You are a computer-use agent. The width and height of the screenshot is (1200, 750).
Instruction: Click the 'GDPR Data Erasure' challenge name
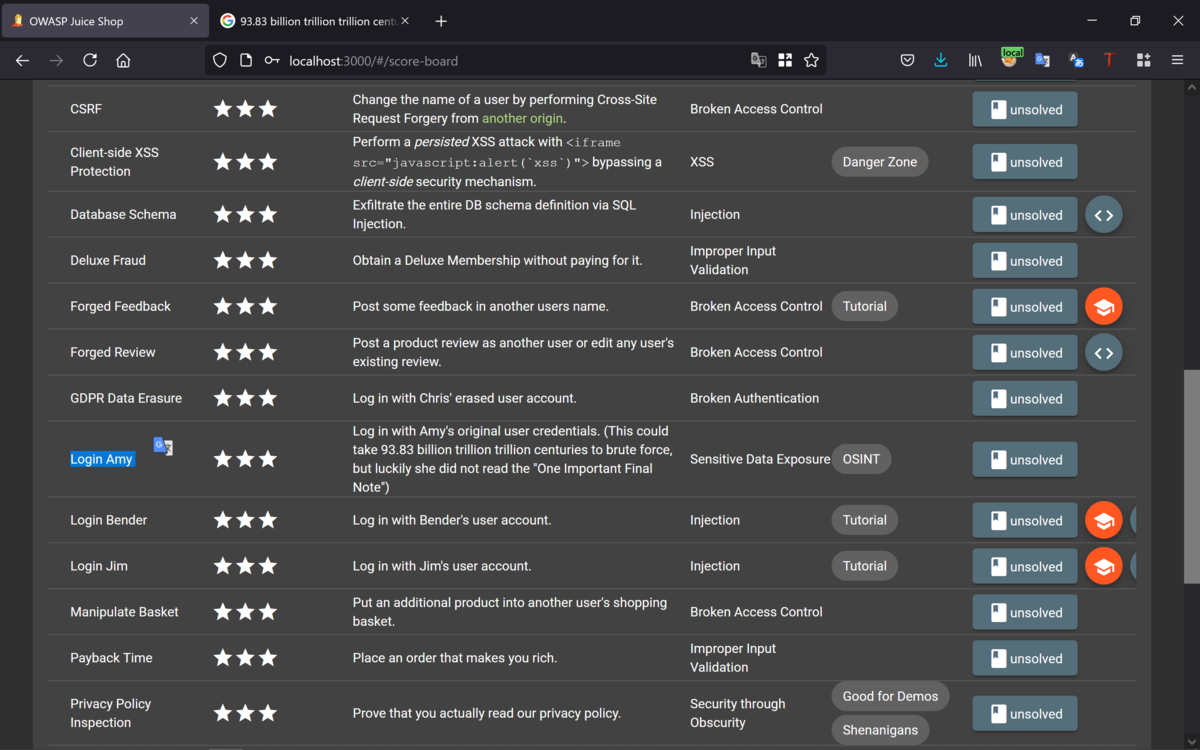[x=126, y=398]
